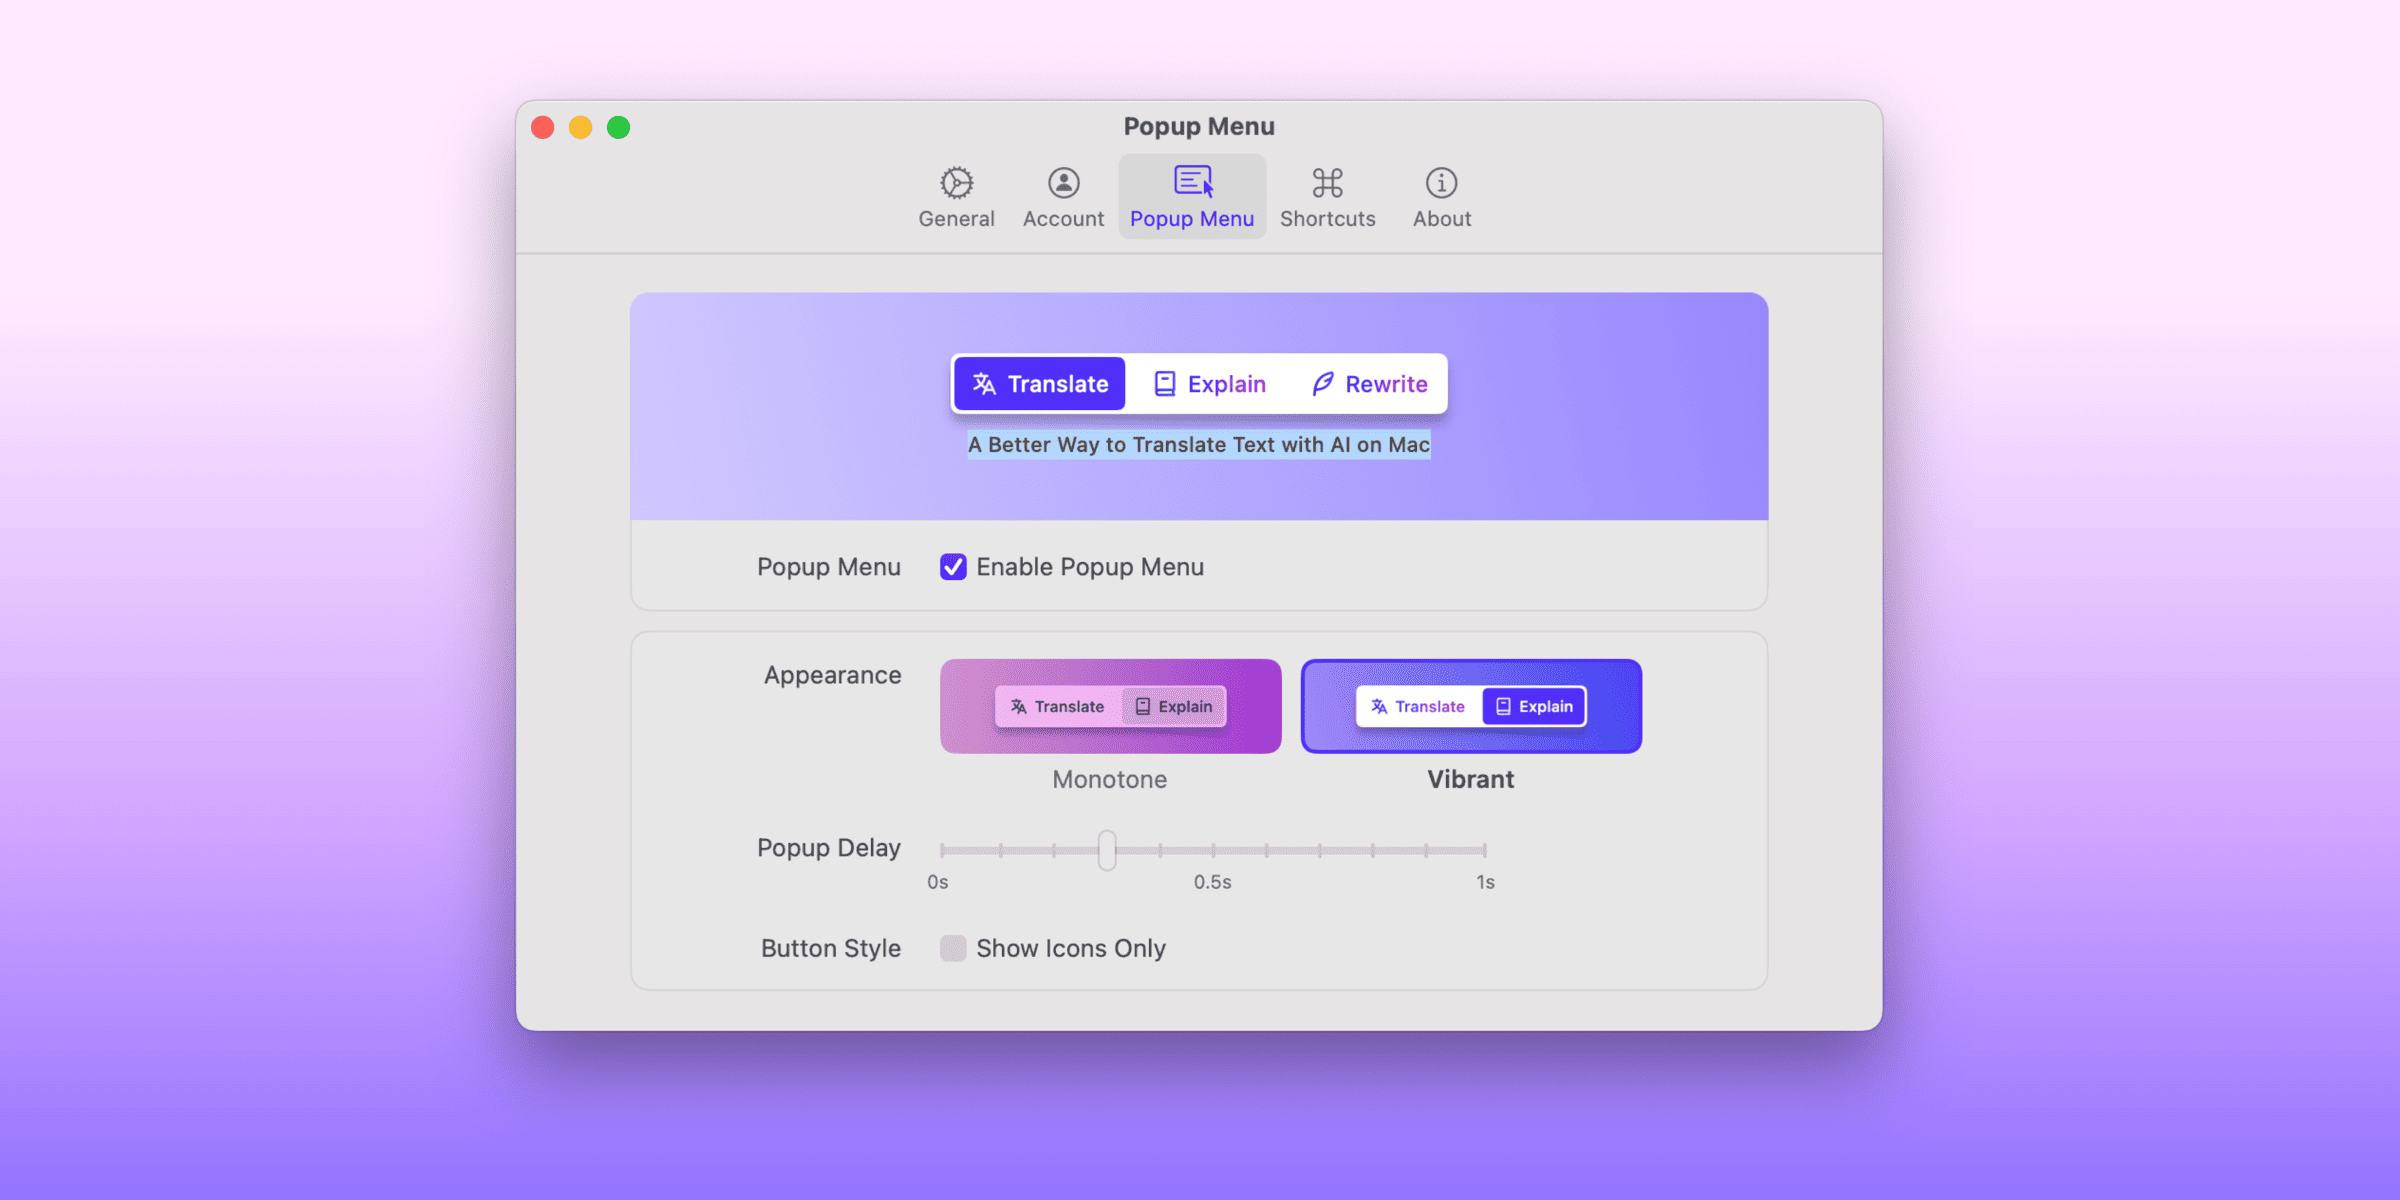The width and height of the screenshot is (2400, 1200).
Task: Toggle the Enable Popup Menu checkbox
Action: pyautogui.click(x=953, y=567)
